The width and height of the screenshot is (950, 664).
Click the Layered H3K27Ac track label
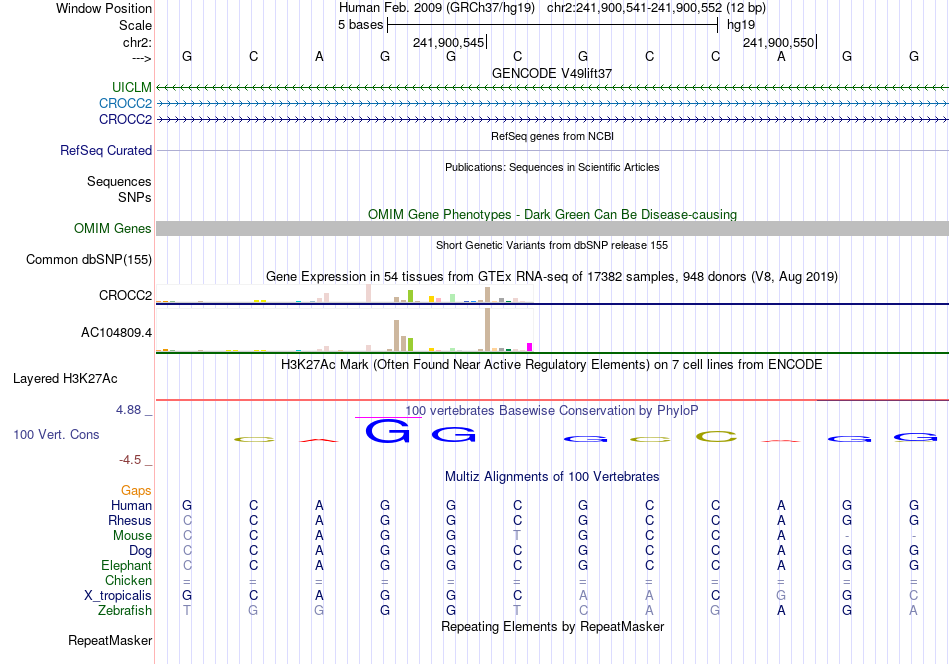click(65, 379)
